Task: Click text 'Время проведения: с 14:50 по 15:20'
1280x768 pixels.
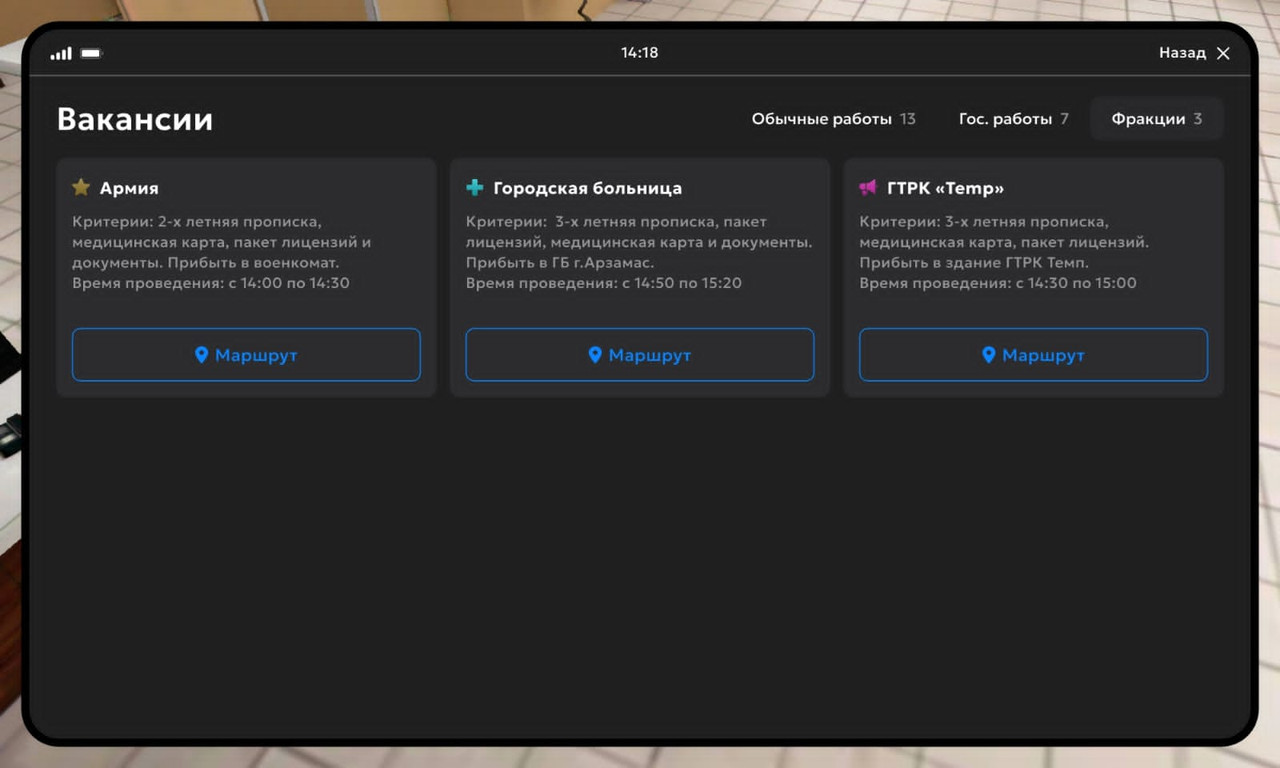Action: [x=604, y=283]
